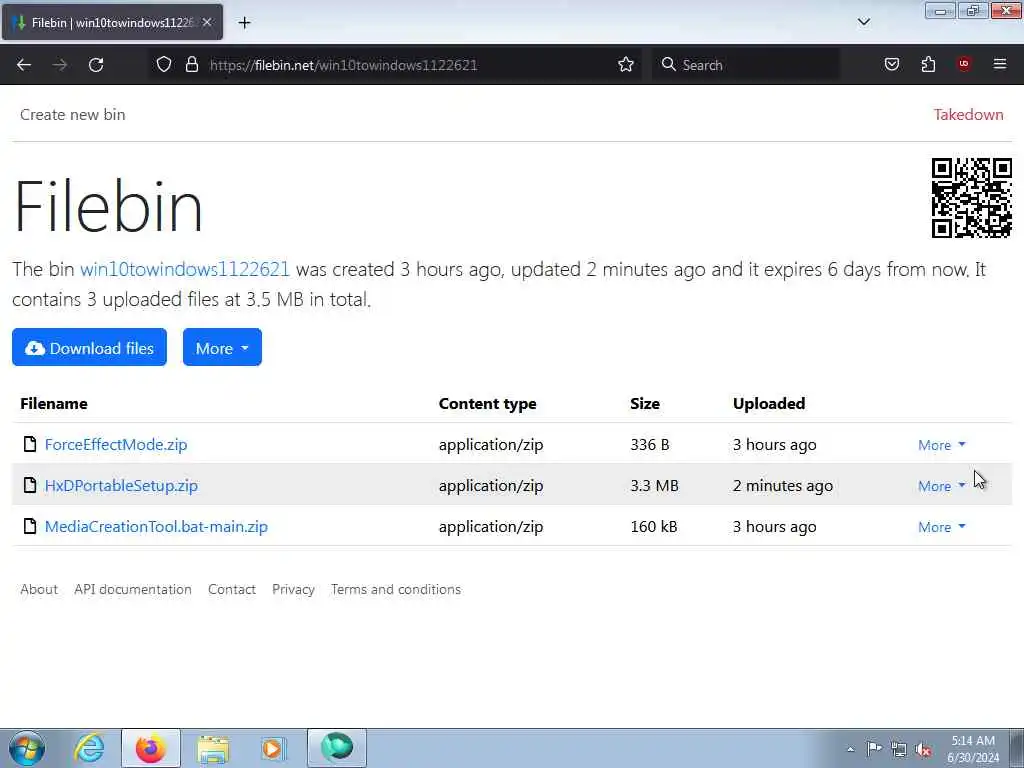Click the file icon beside MediaCreationTool.bat-main.zip
The image size is (1024, 768).
tap(29, 526)
